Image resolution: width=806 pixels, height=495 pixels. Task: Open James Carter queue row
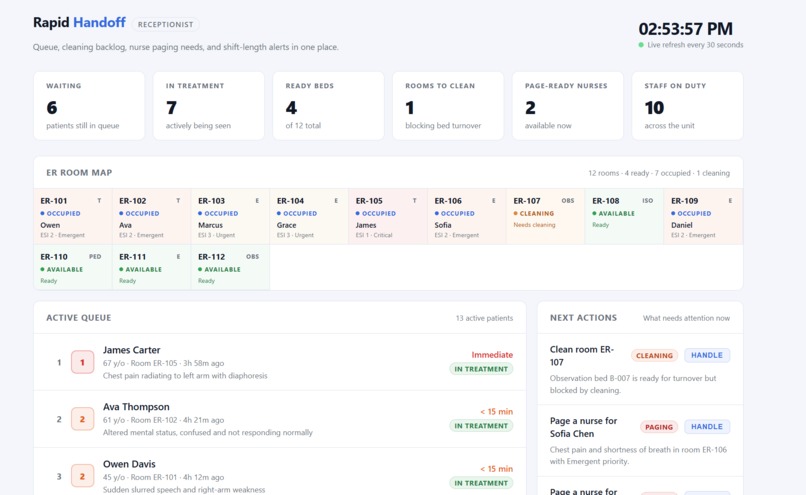[x=280, y=362]
